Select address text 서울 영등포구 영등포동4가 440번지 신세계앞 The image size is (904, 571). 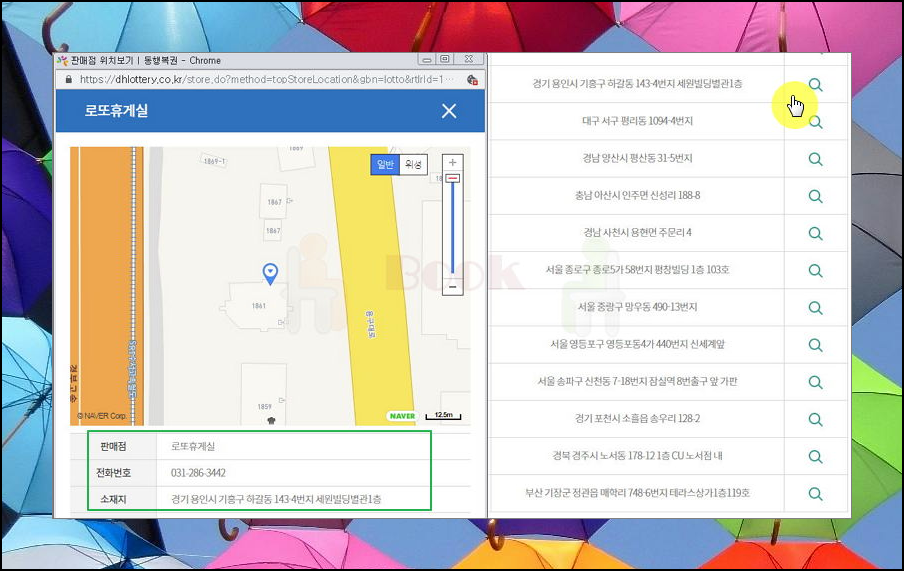[637, 344]
